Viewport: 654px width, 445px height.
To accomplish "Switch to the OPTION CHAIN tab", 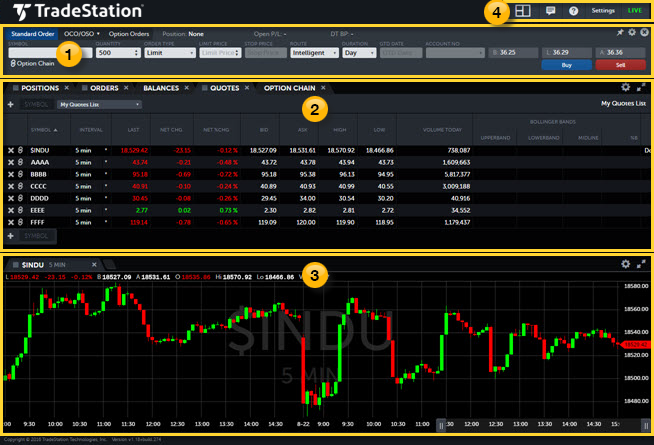I will click(x=289, y=88).
